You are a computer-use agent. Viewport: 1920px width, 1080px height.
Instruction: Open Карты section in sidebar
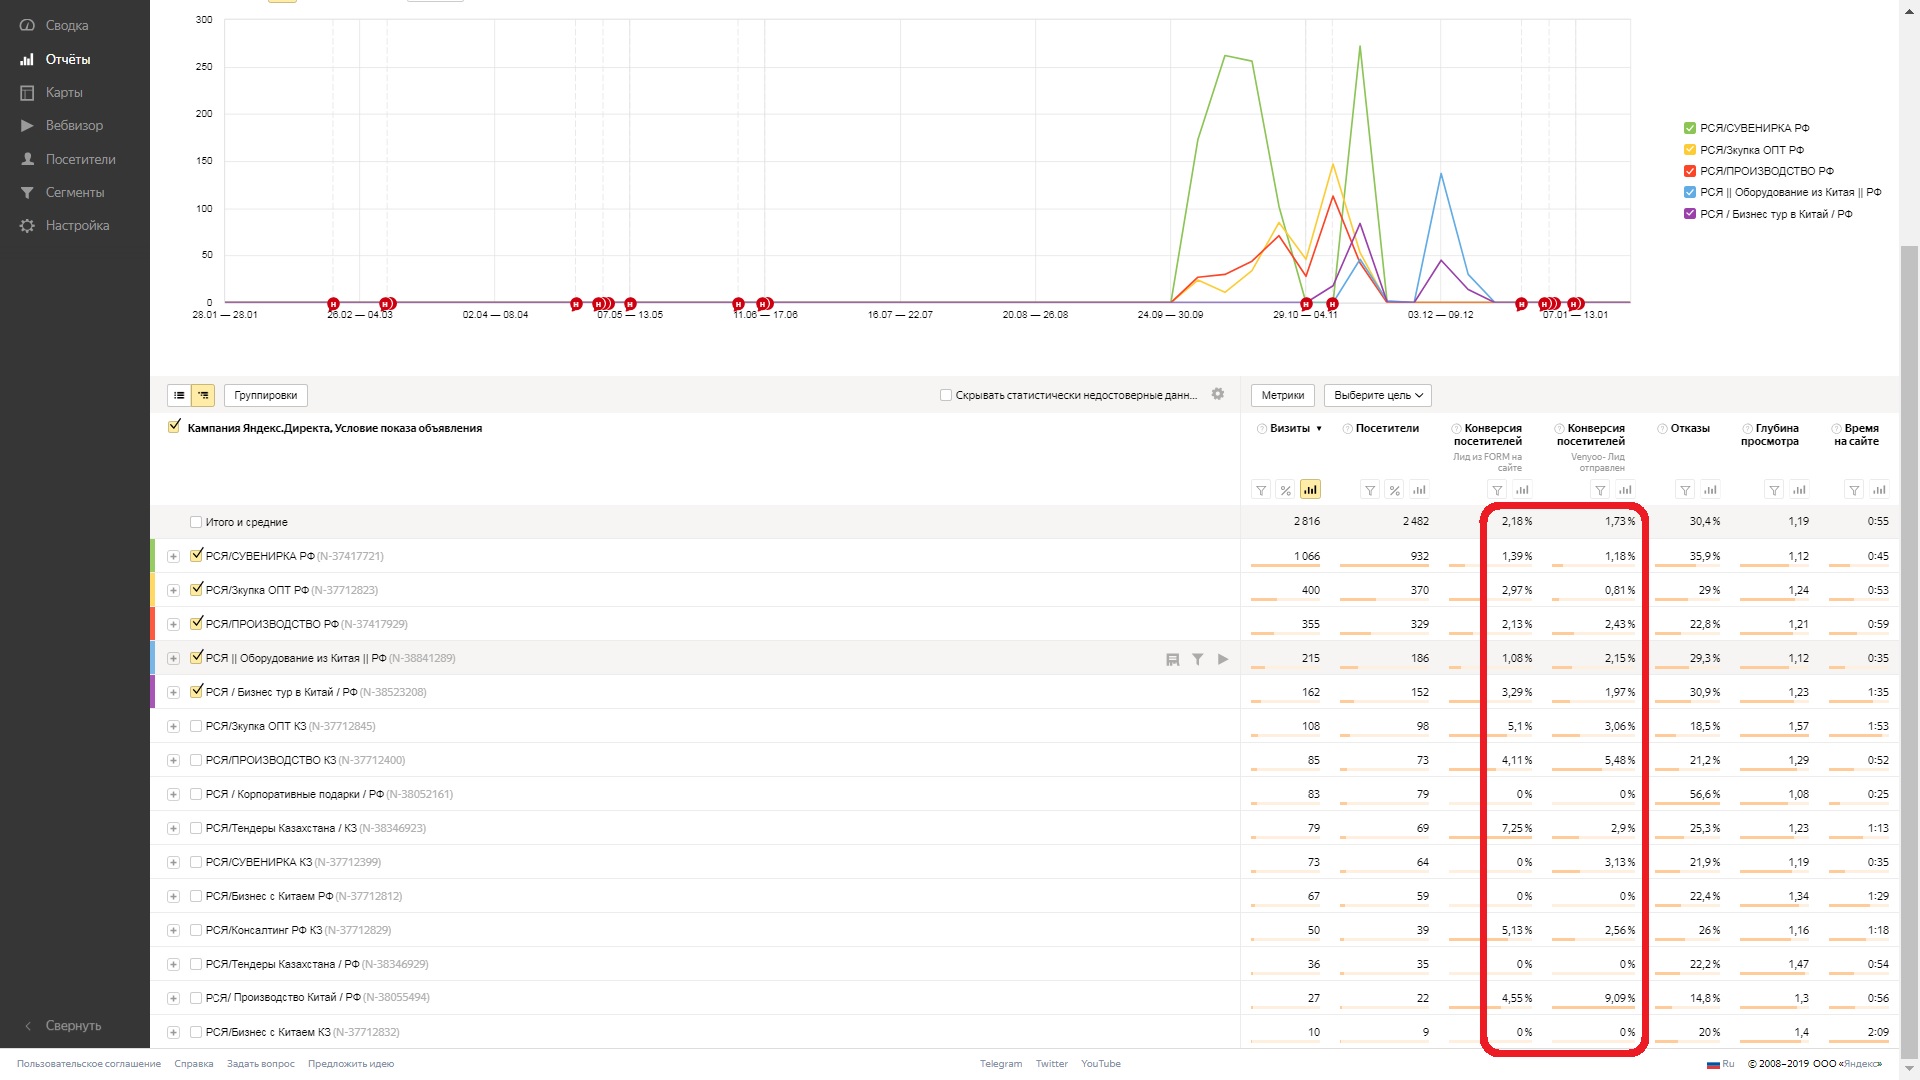click(x=63, y=92)
